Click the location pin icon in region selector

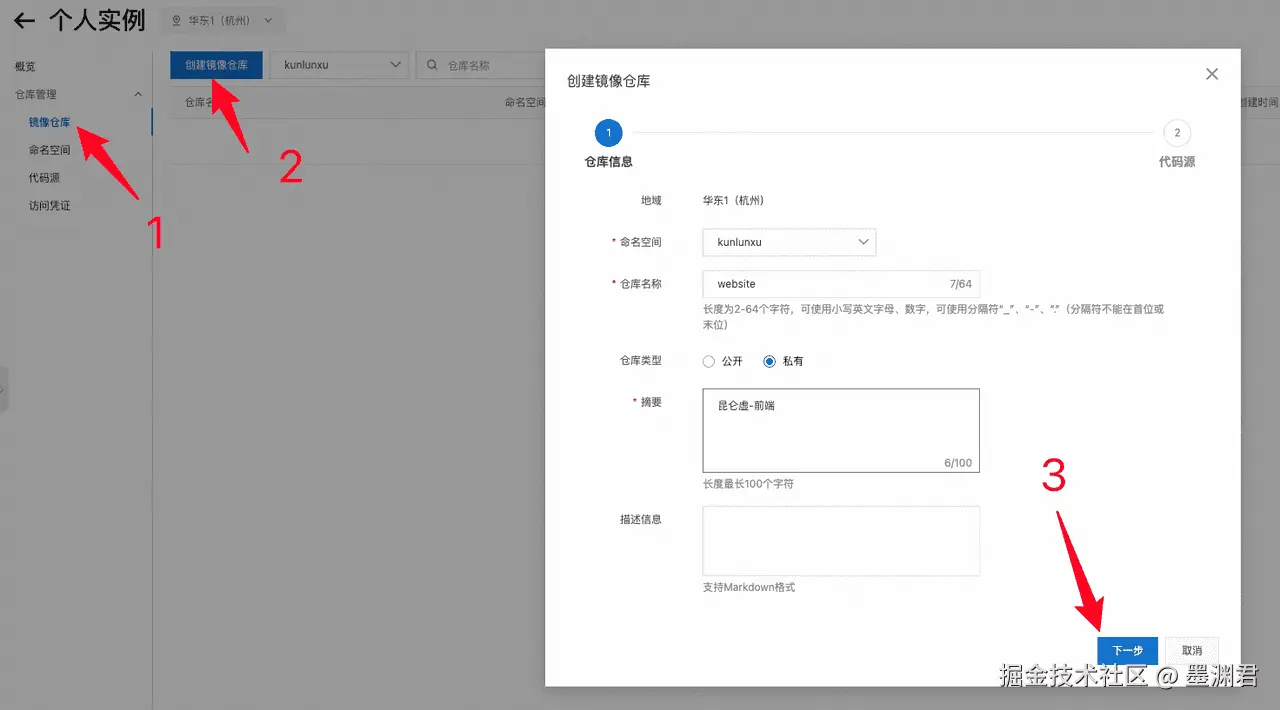[x=177, y=20]
